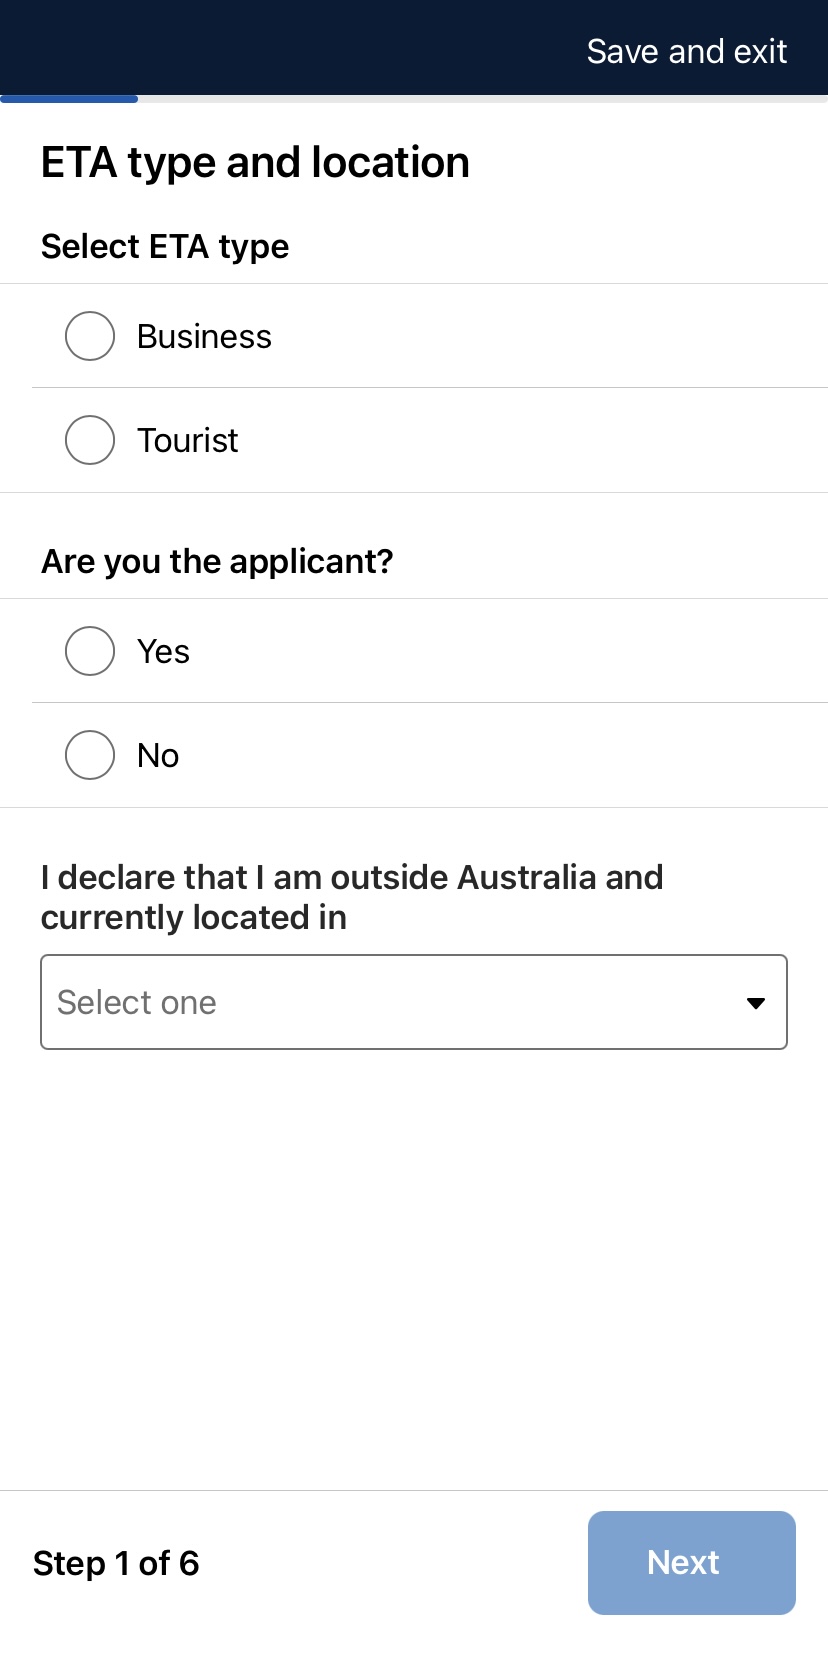Click the blue filled progress bar segment

click(x=69, y=99)
